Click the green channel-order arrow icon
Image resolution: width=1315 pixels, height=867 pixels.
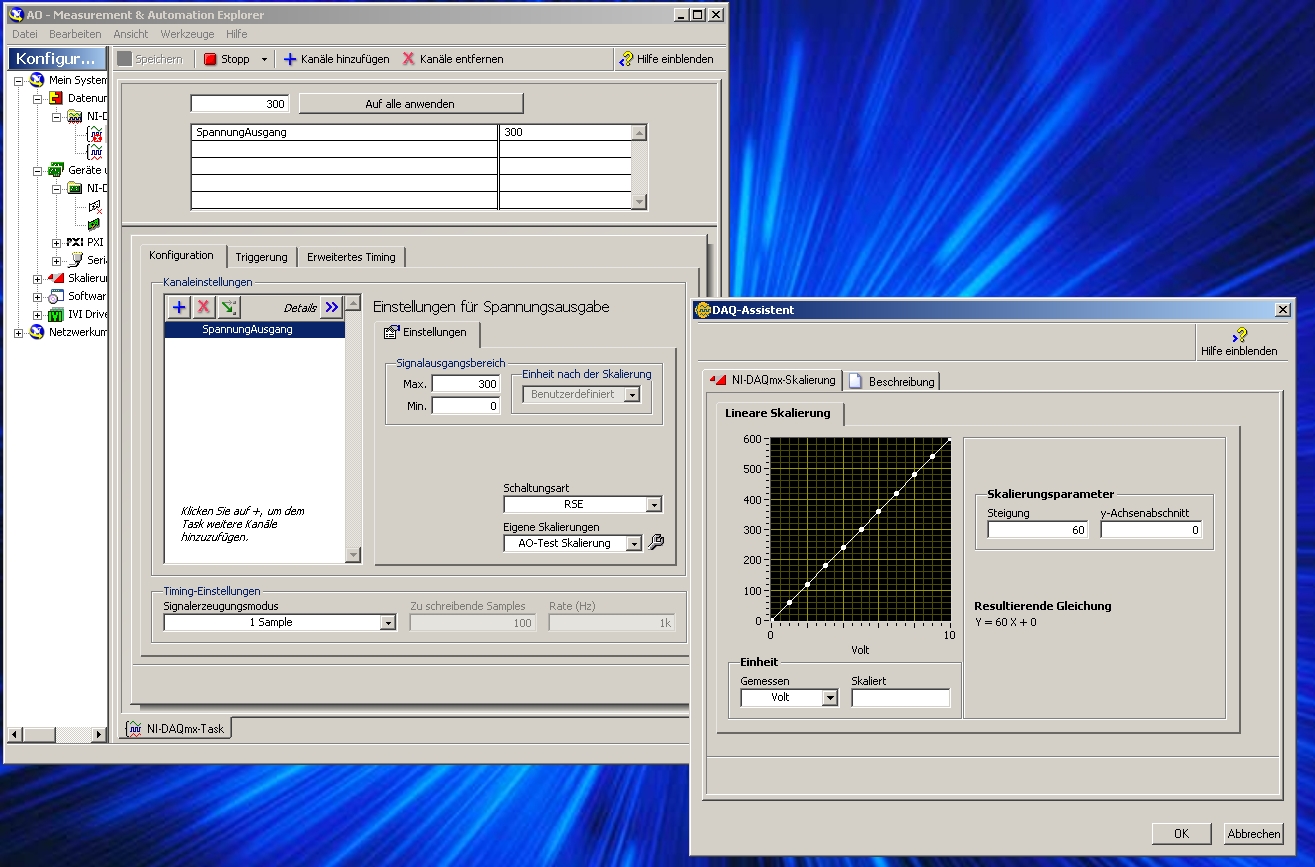229,307
